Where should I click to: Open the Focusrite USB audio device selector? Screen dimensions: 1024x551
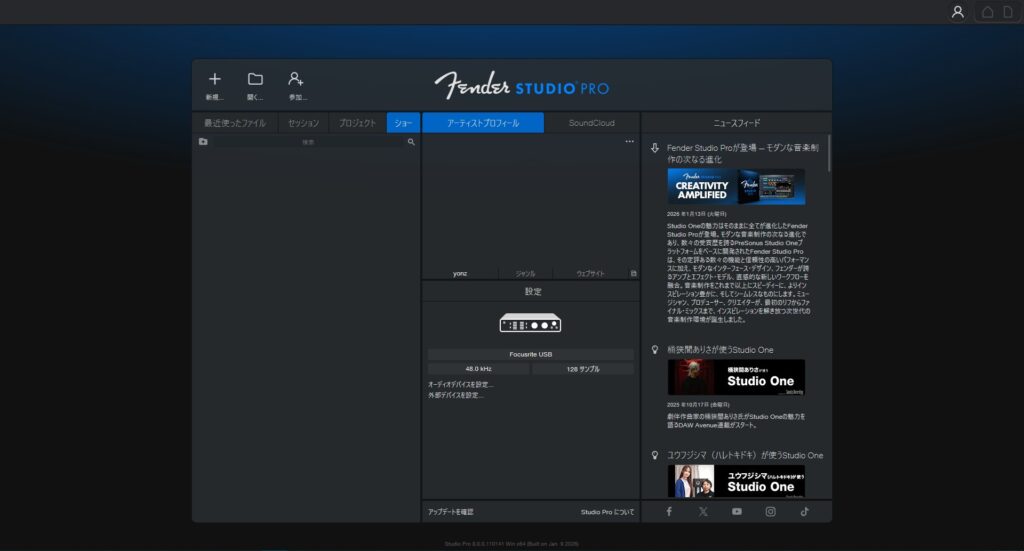(530, 354)
